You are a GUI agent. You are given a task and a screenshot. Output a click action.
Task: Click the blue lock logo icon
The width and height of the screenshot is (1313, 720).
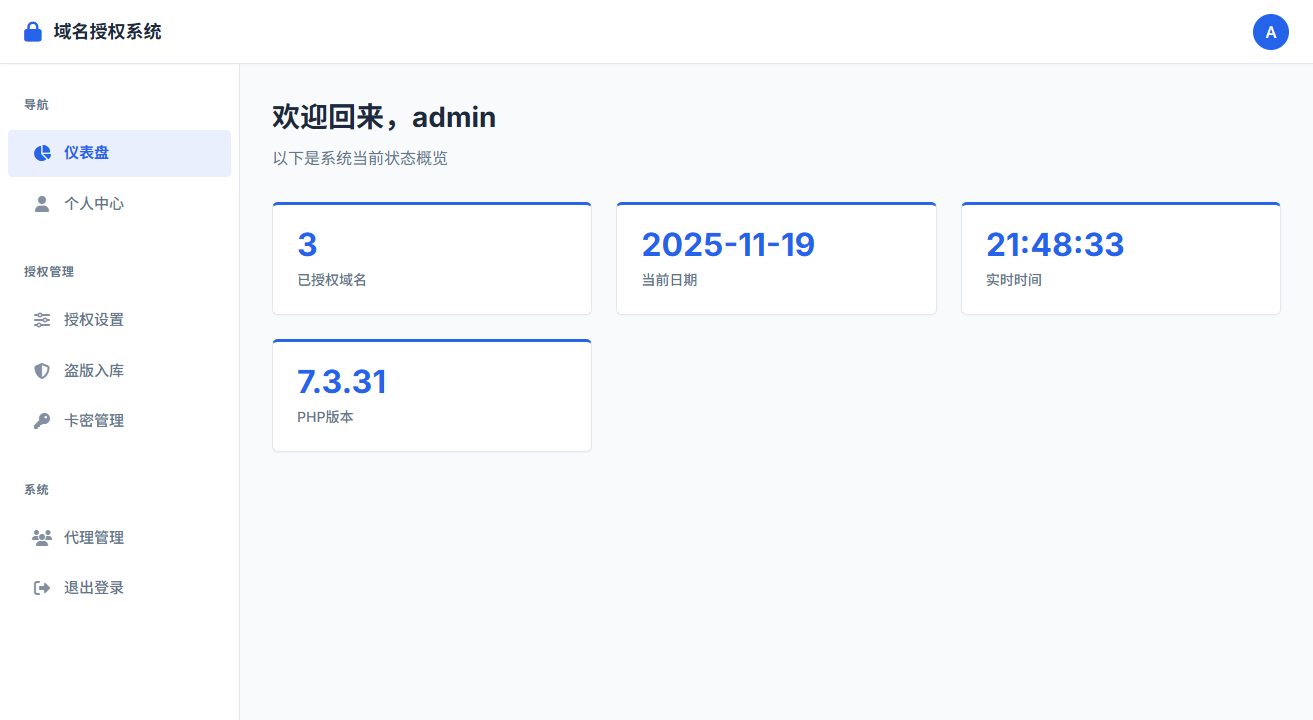[x=33, y=32]
